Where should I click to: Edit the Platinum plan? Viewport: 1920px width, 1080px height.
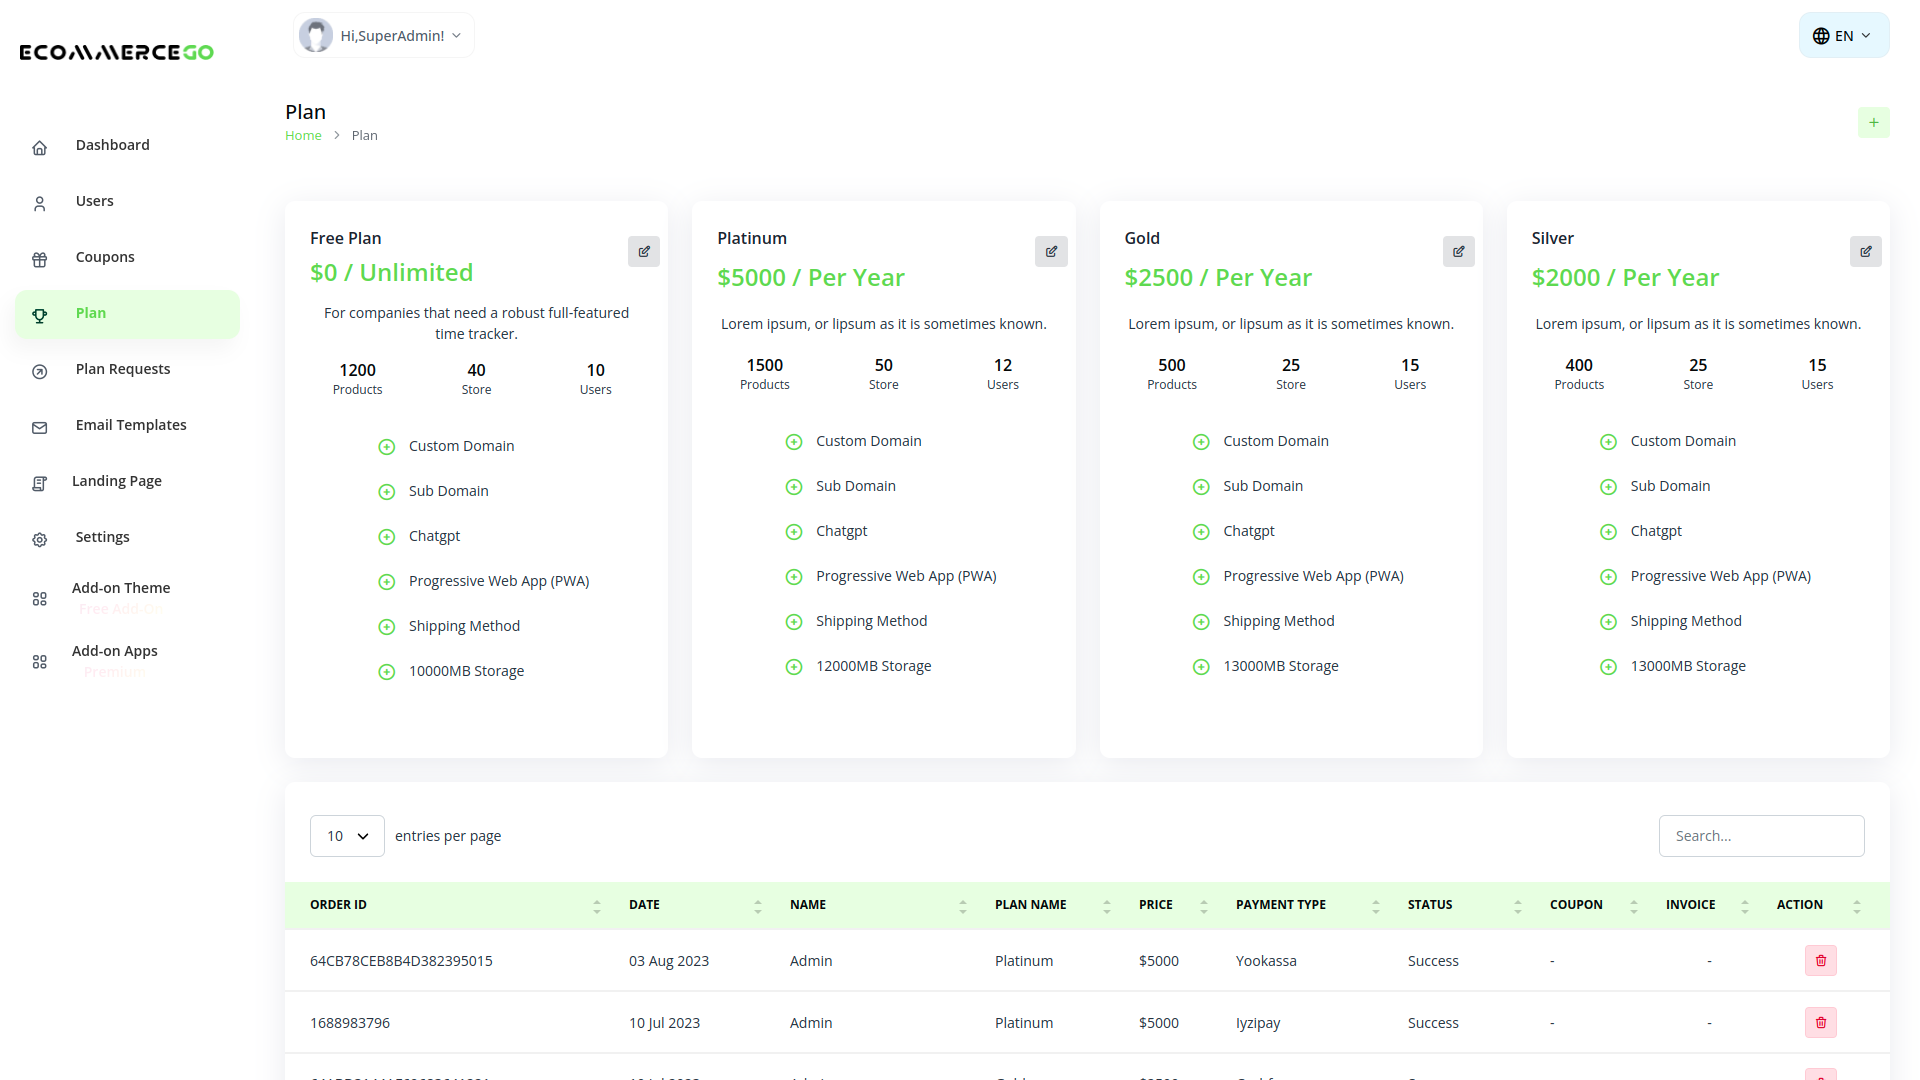[x=1051, y=251]
